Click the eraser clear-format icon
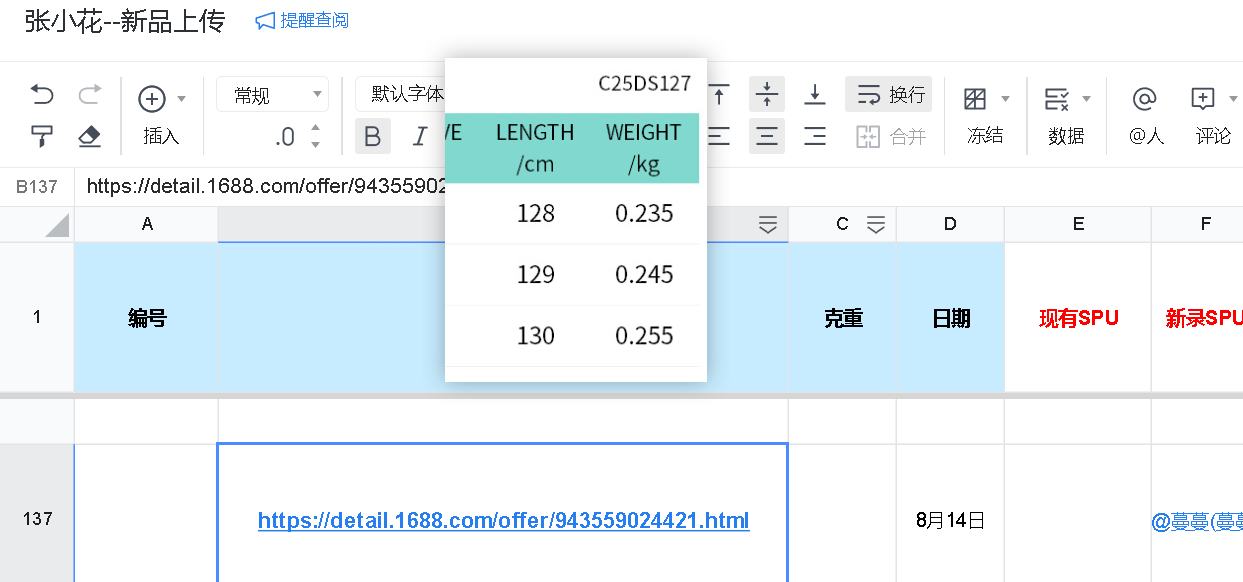Viewport: 1243px width, 582px height. pos(90,136)
